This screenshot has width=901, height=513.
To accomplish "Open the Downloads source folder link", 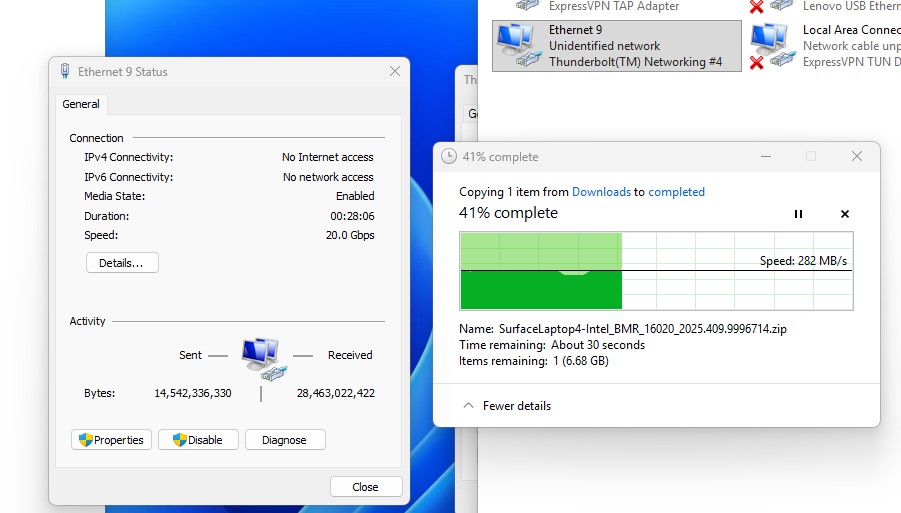I will click(x=601, y=192).
